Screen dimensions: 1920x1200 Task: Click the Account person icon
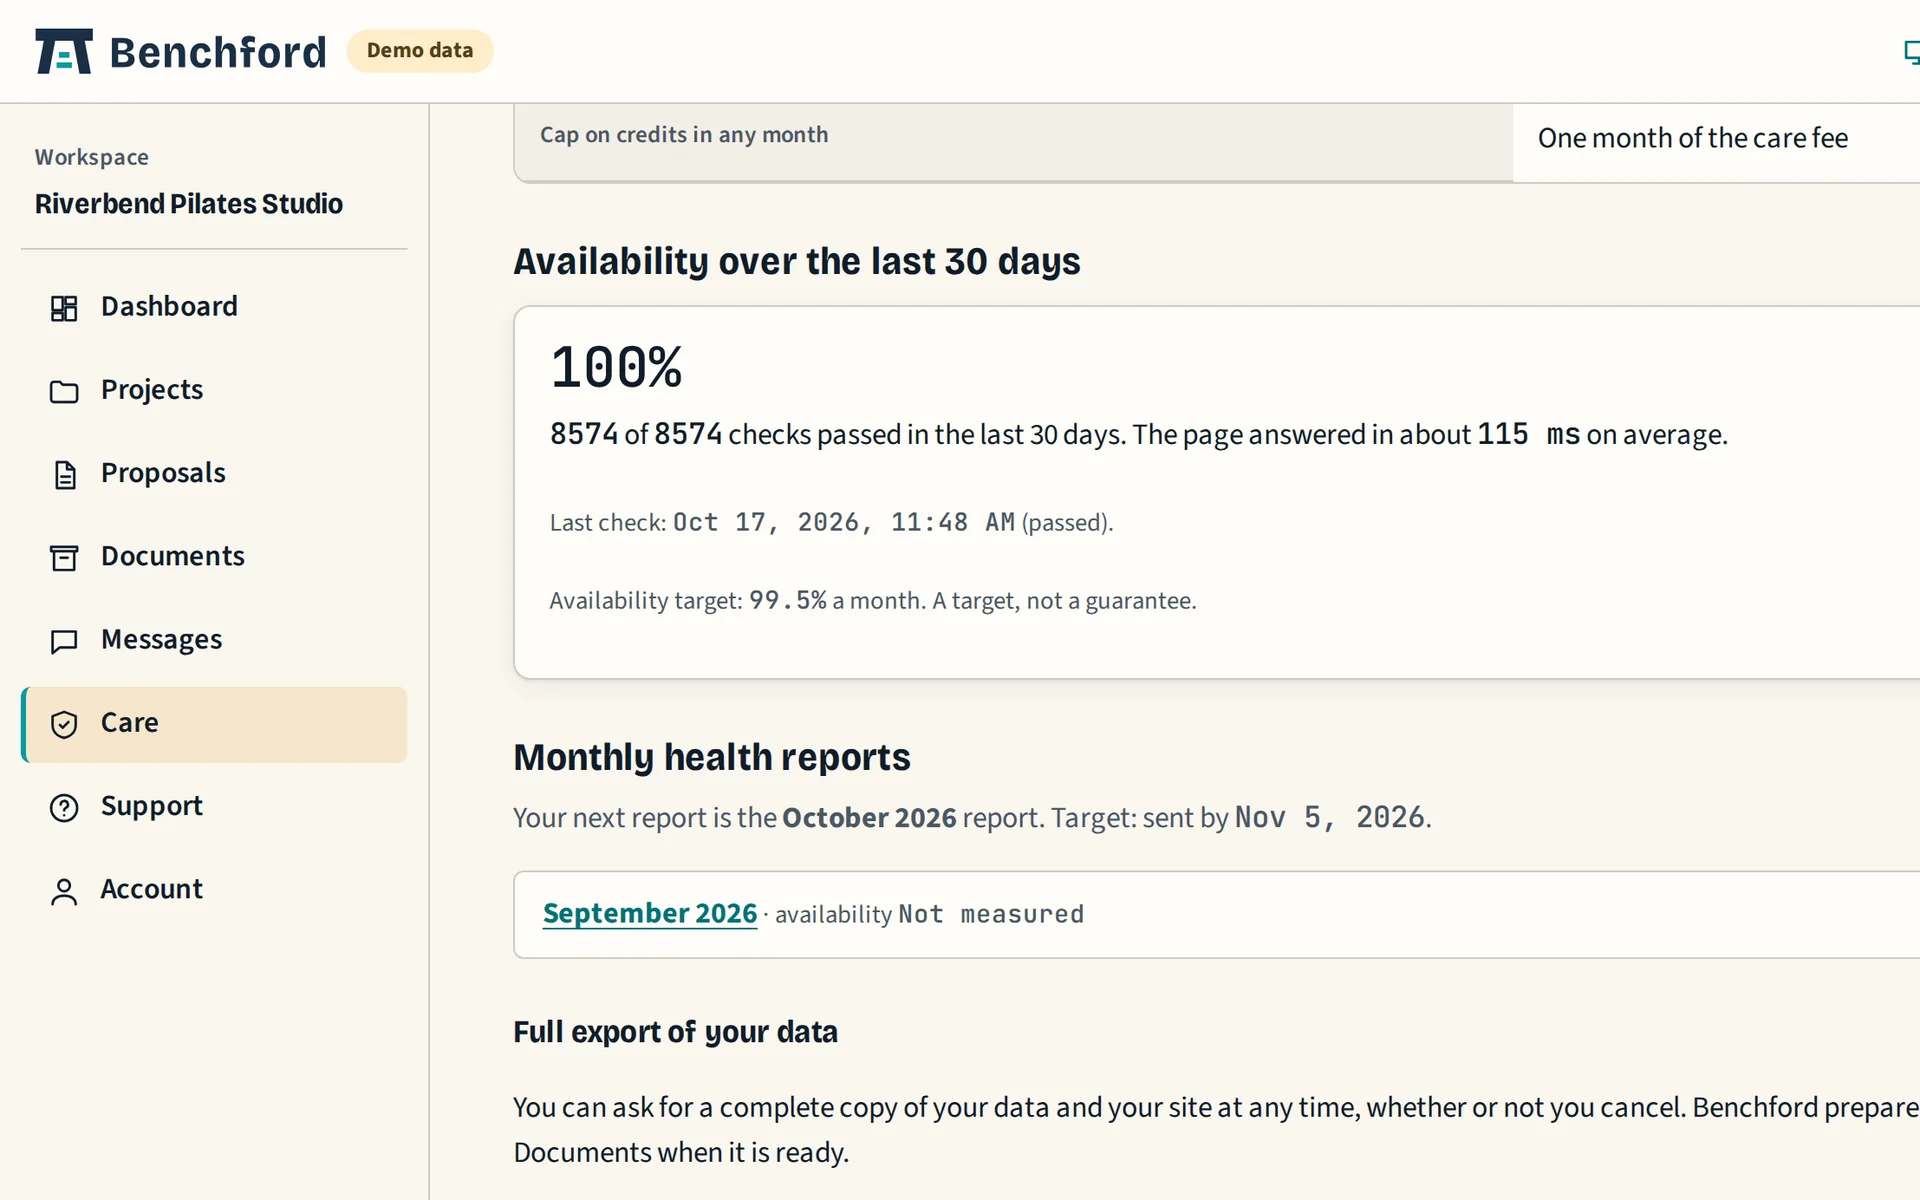click(x=64, y=891)
